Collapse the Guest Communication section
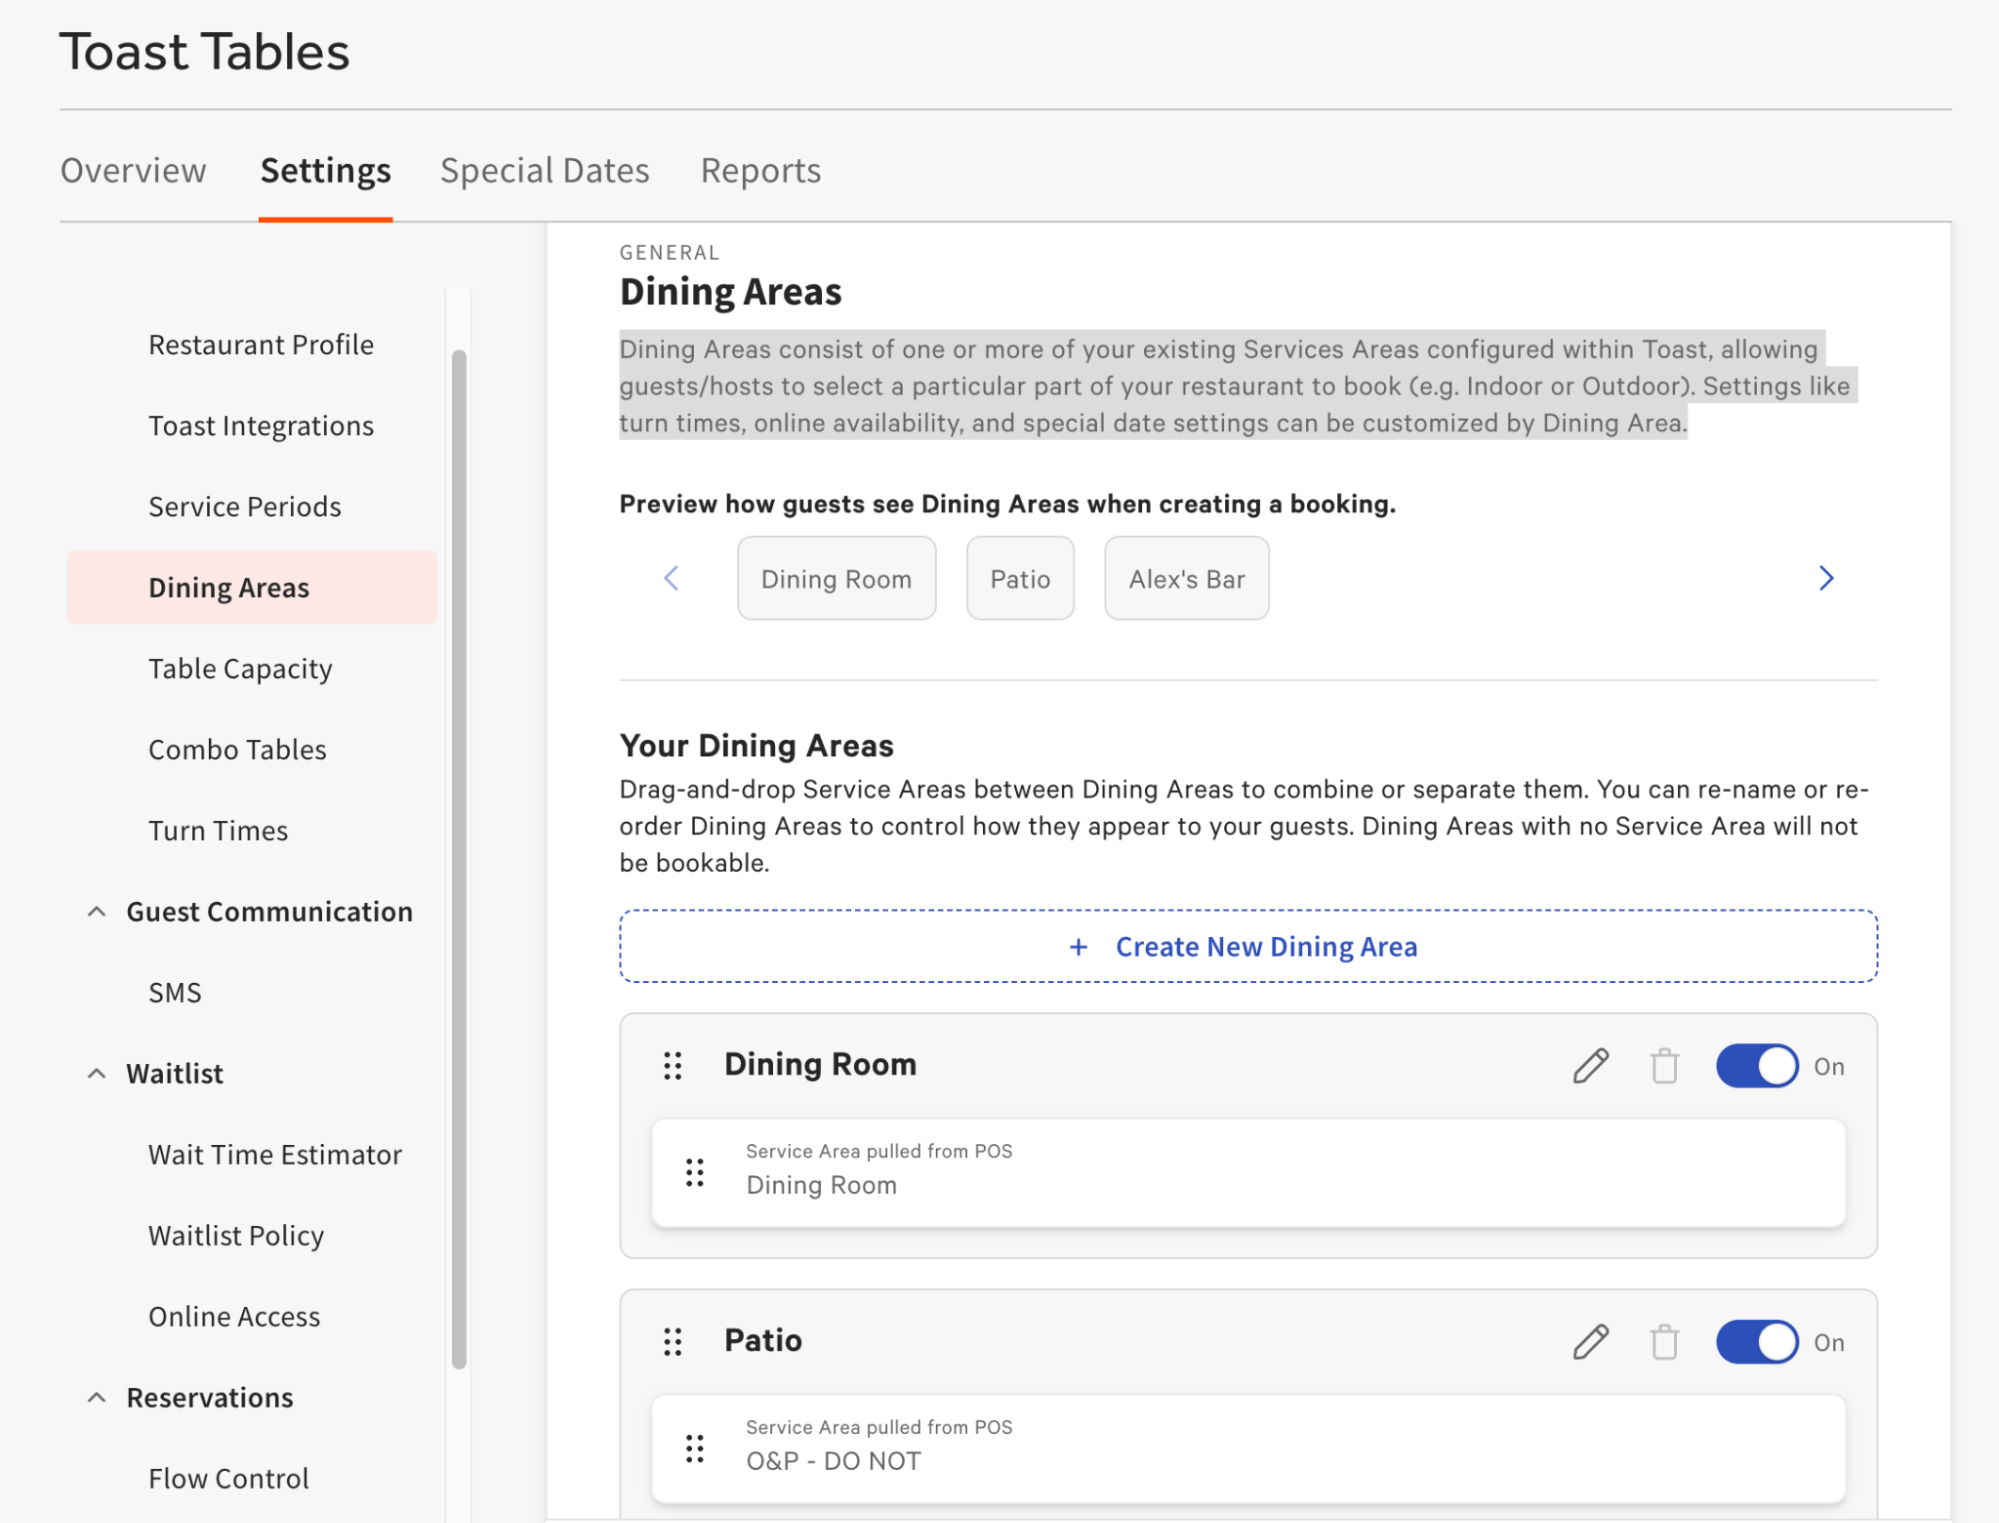Image resolution: width=1999 pixels, height=1523 pixels. pyautogui.click(x=97, y=912)
